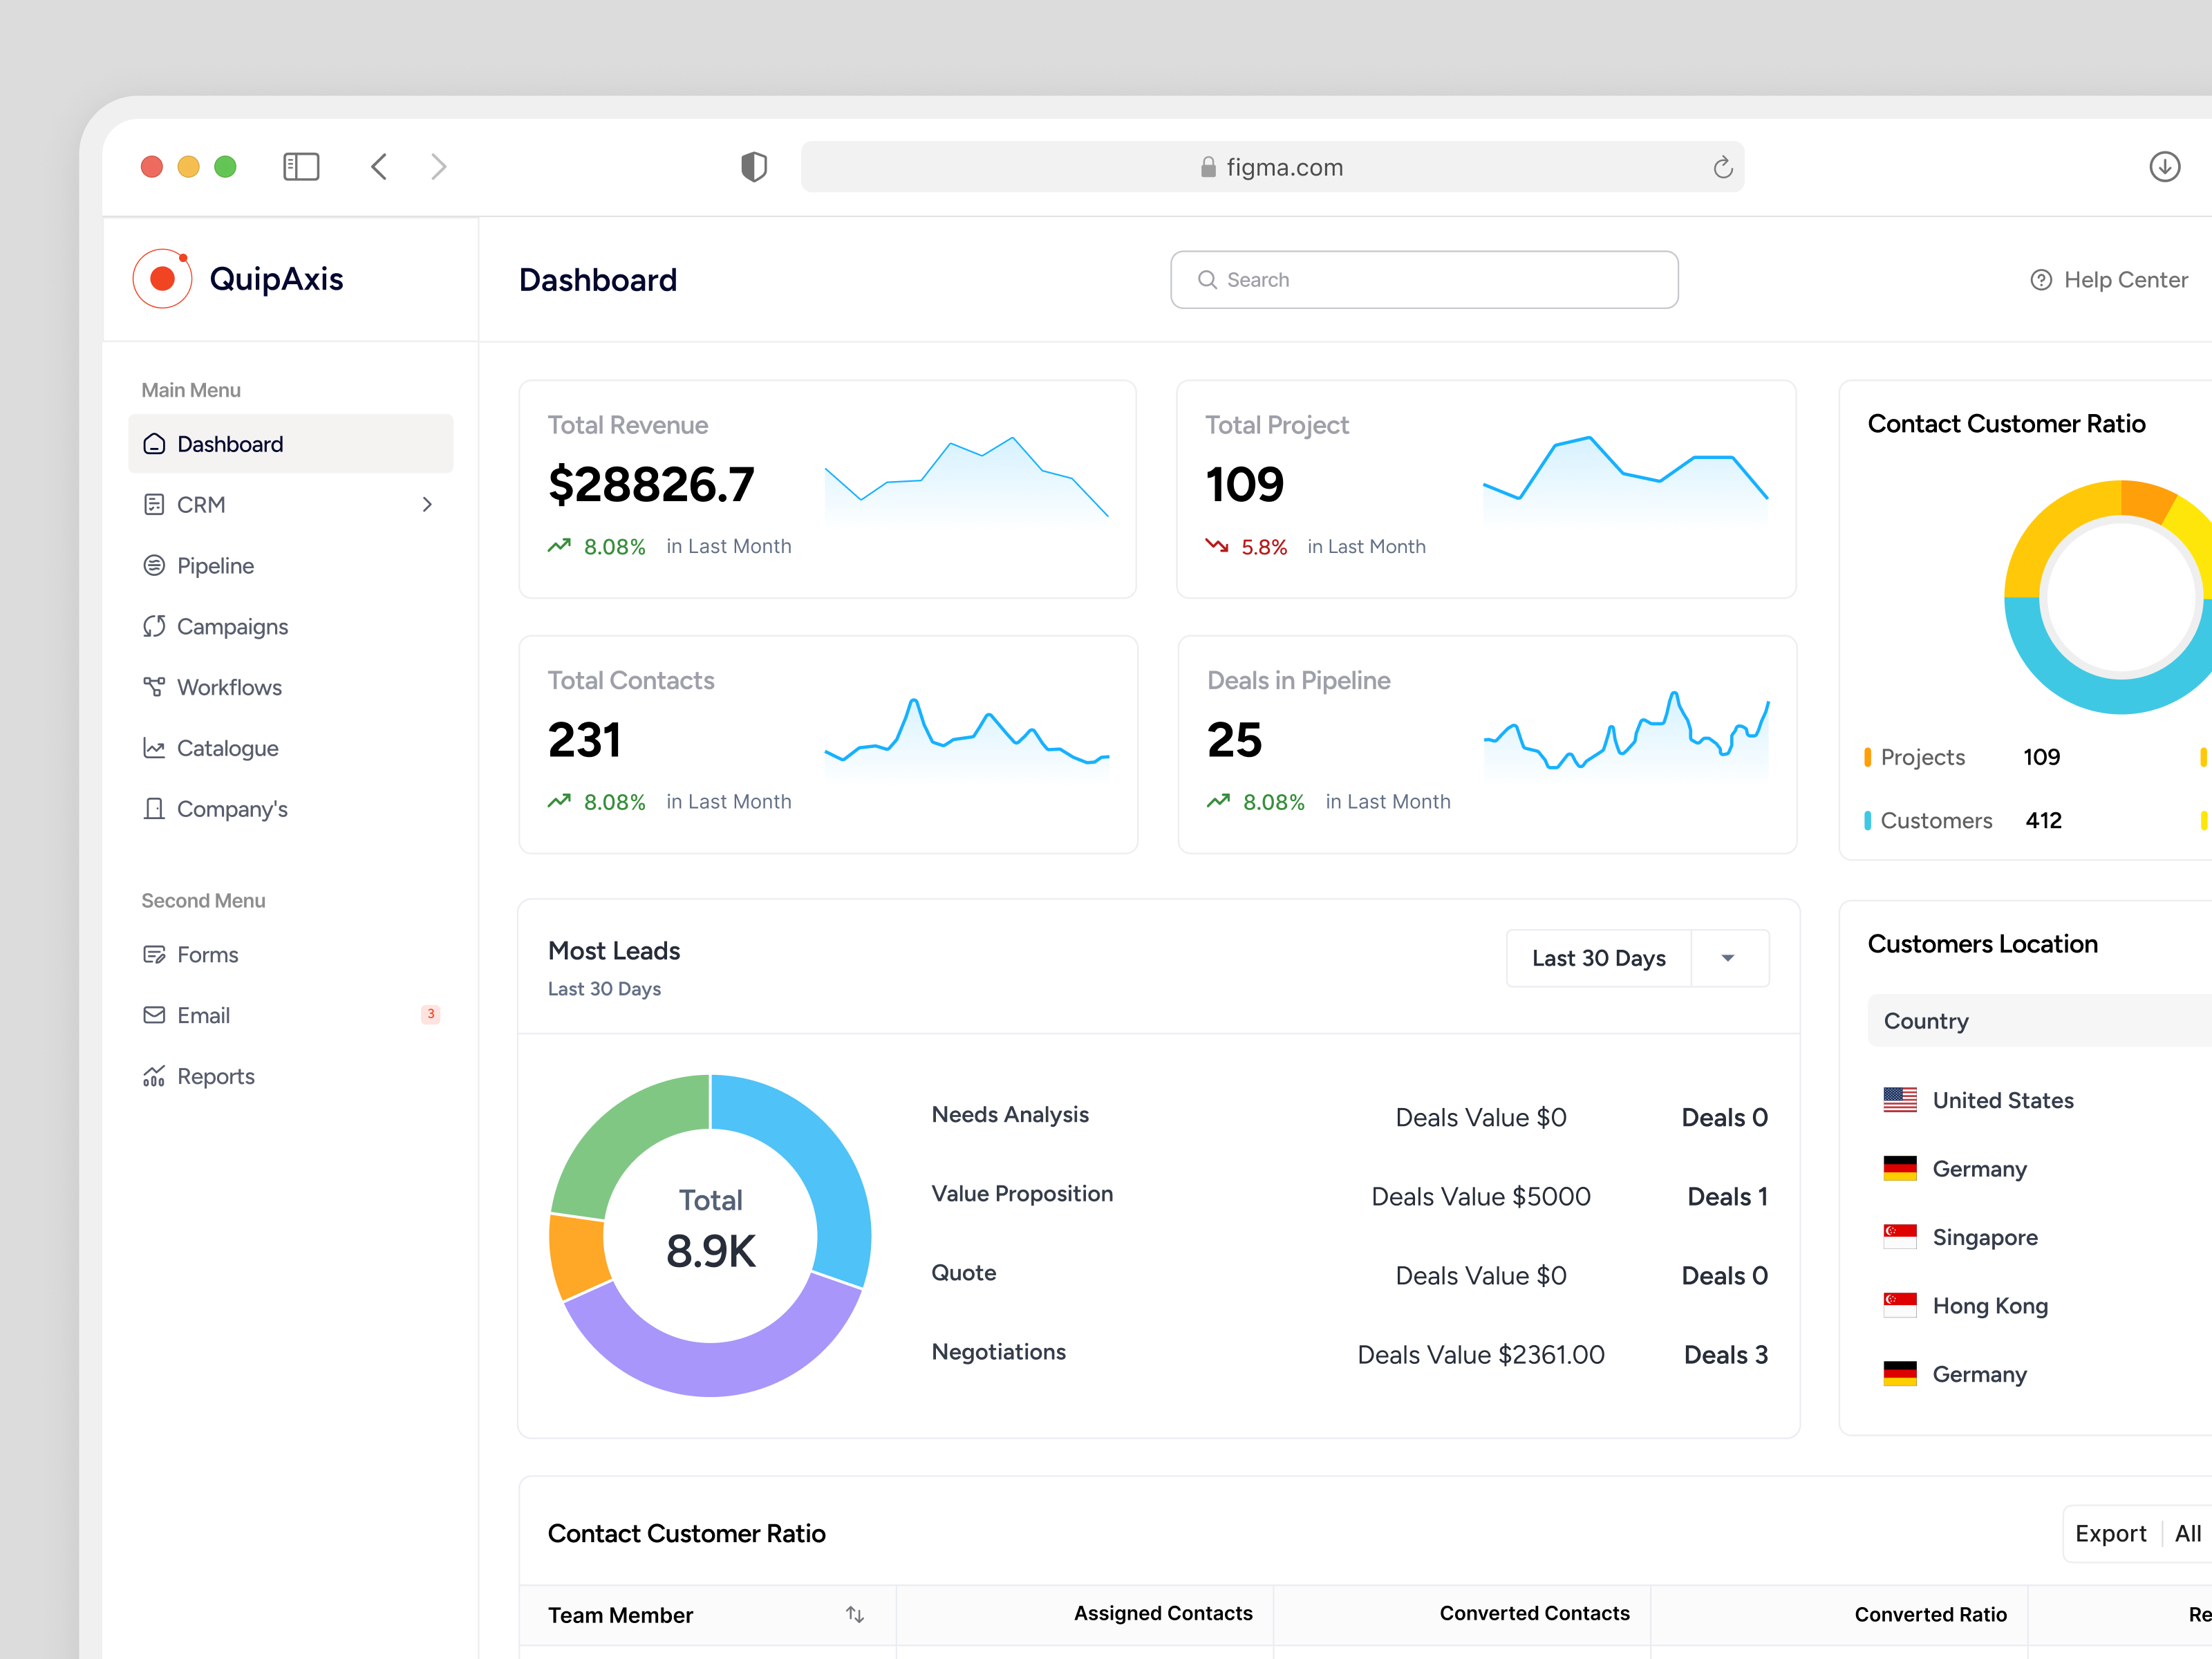2212x1659 pixels.
Task: Click the Customers 412 legend entry
Action: pos(1963,821)
